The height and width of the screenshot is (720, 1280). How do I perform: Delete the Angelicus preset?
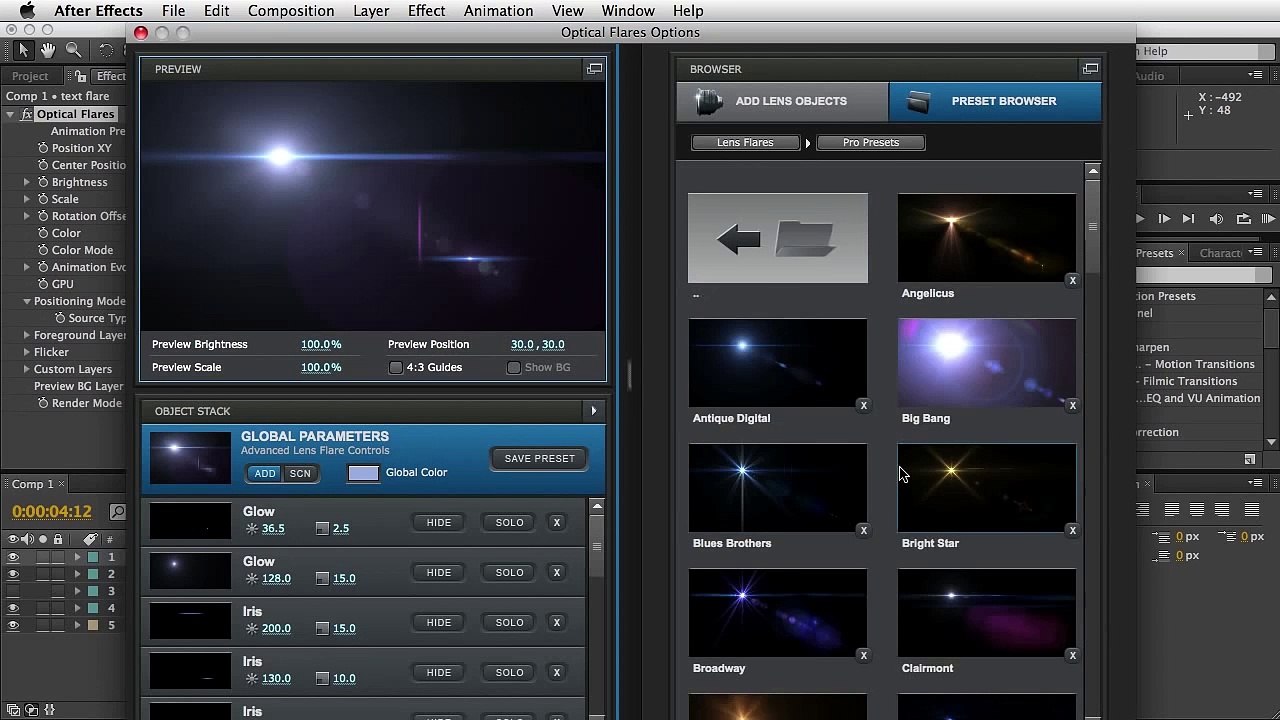point(1072,280)
